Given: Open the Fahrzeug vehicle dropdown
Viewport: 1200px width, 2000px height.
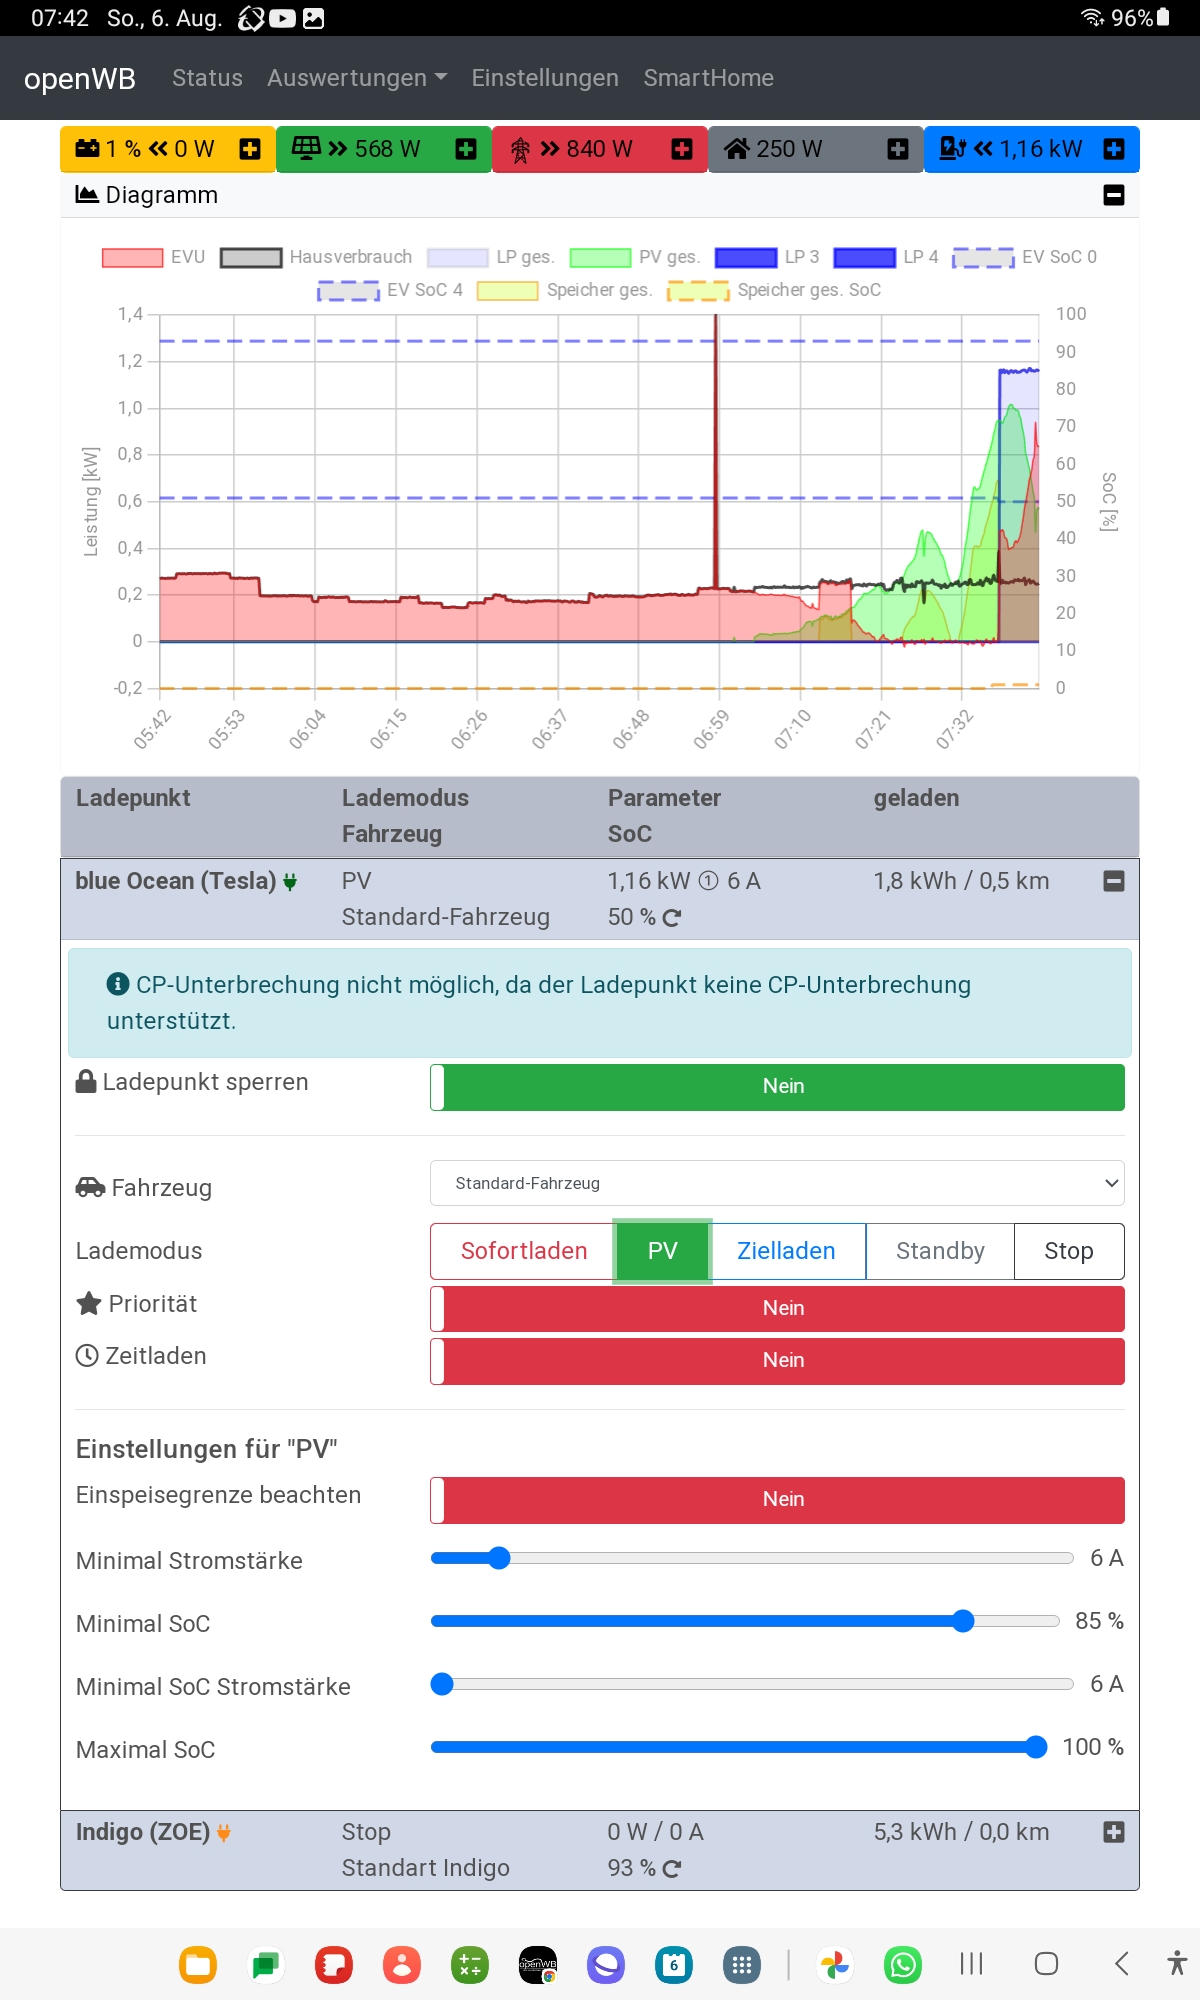Looking at the screenshot, I should (x=777, y=1183).
